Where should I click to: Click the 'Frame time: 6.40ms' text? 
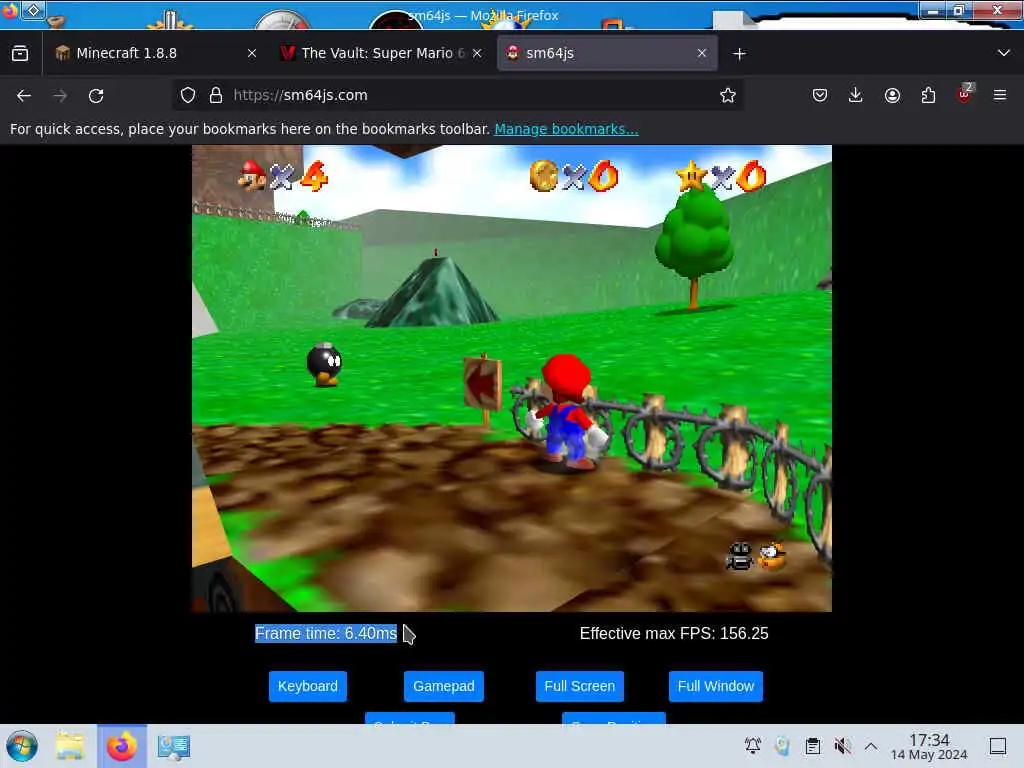click(326, 633)
